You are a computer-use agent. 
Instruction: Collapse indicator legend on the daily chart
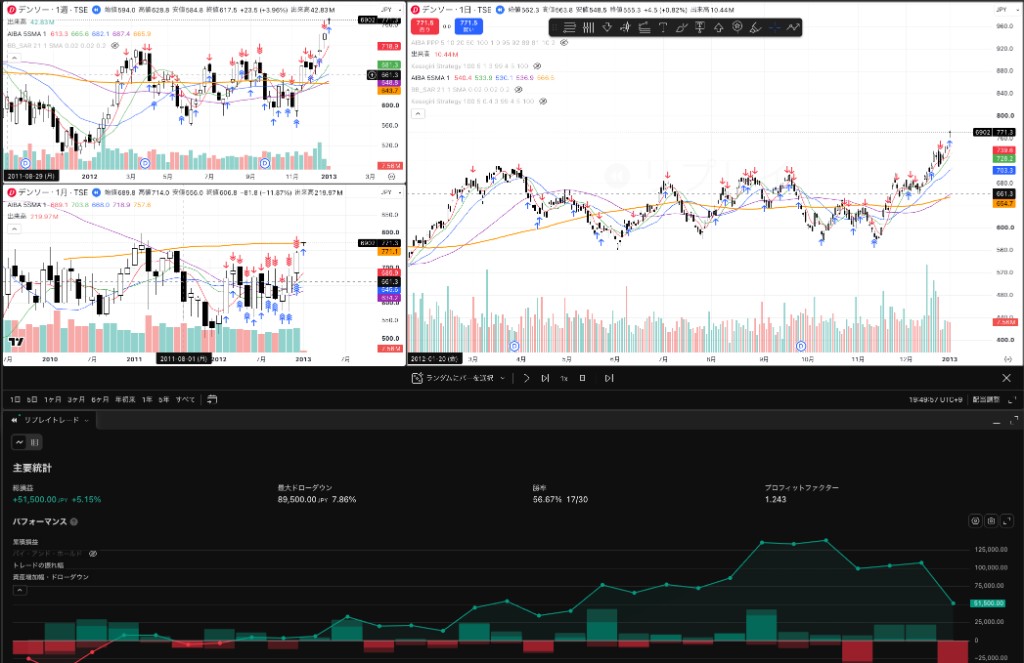point(418,114)
